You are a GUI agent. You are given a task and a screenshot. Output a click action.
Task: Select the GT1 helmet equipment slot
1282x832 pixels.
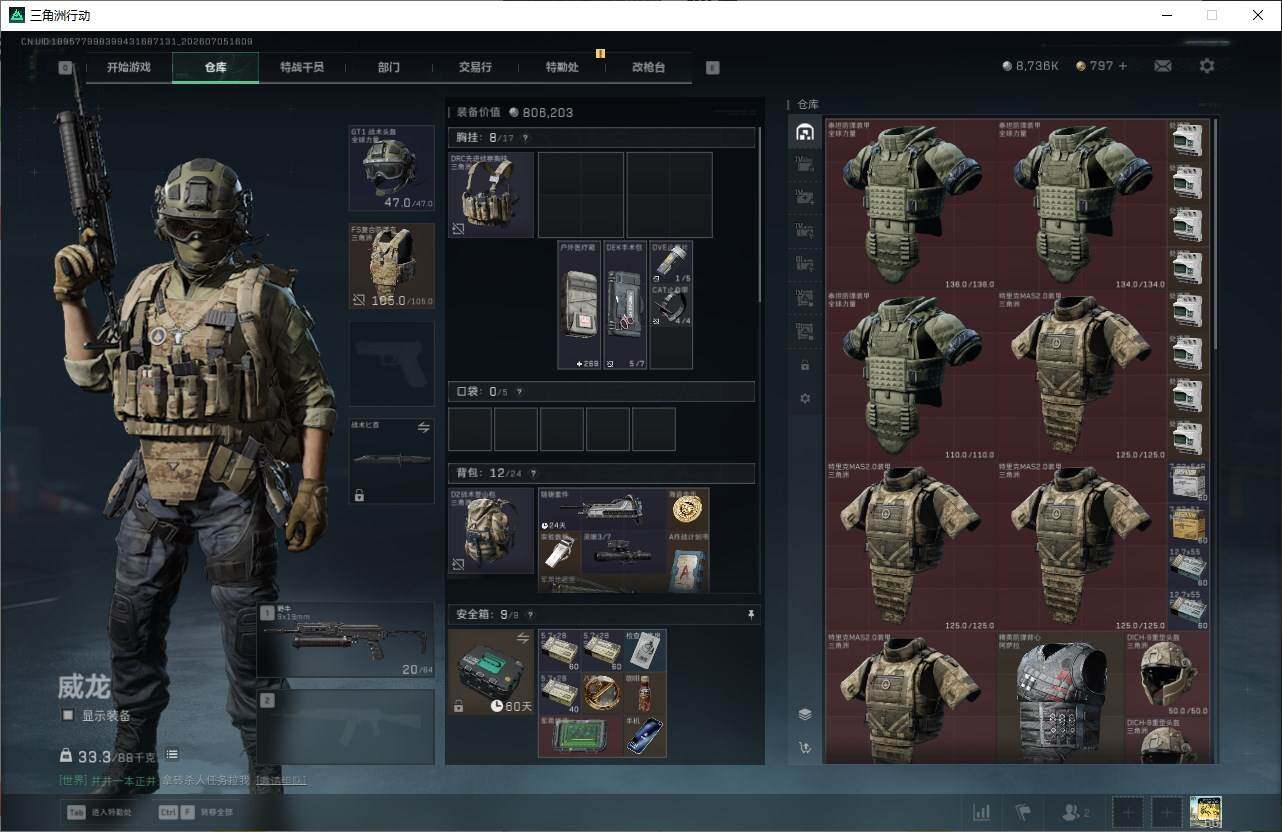click(x=391, y=168)
